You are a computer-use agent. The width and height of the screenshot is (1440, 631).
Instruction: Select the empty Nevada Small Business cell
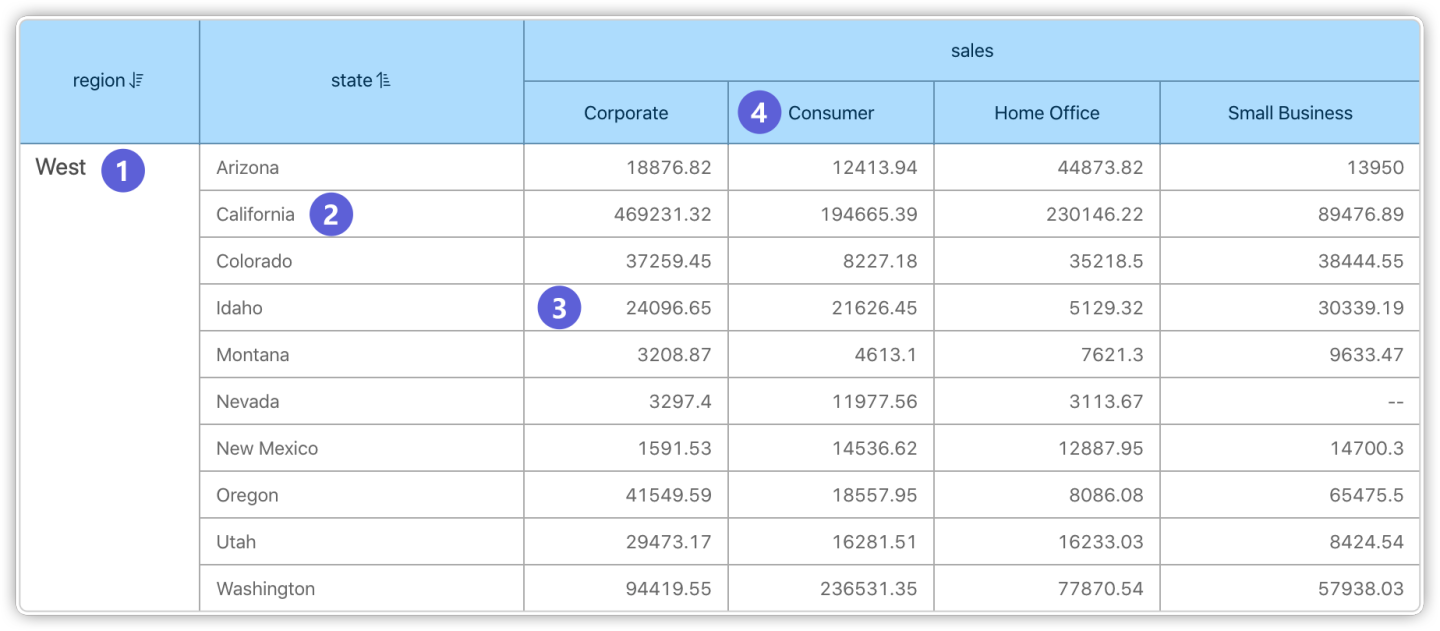pyautogui.click(x=1289, y=402)
